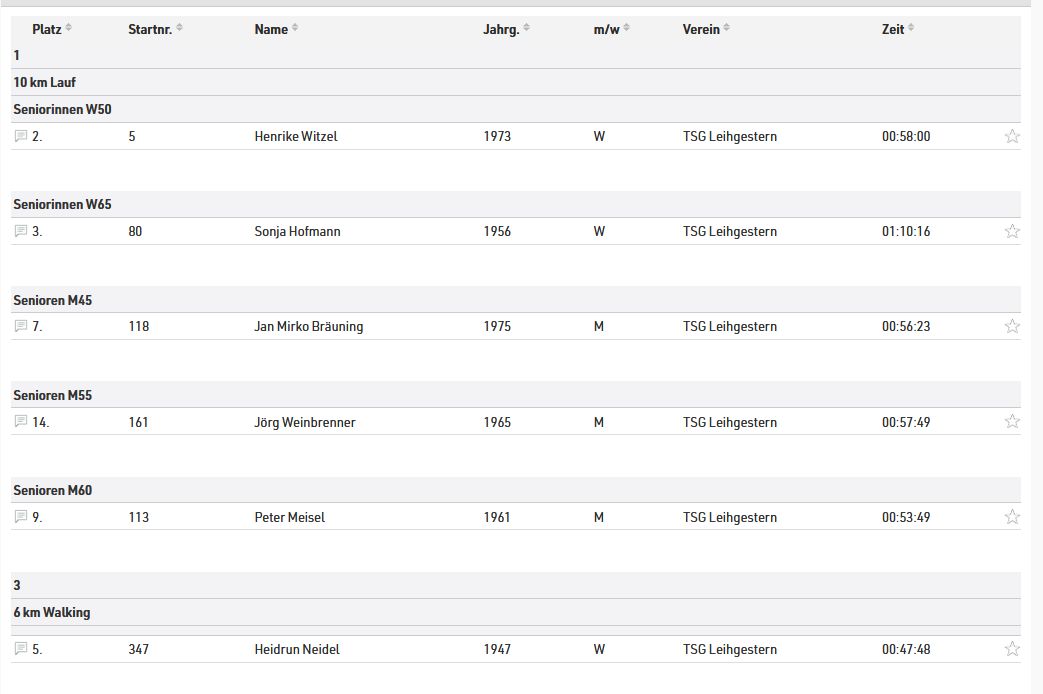Click comment icon beside Sonja Hofmann's rank
1043x694 pixels.
coord(21,231)
